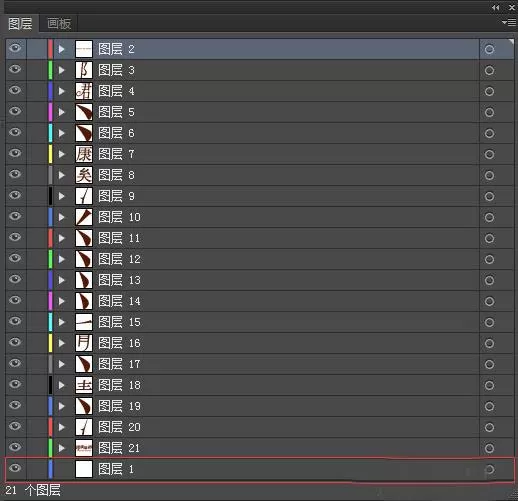Toggle visibility of 图层 10
Screen dimensions: 518x501
point(15,216)
